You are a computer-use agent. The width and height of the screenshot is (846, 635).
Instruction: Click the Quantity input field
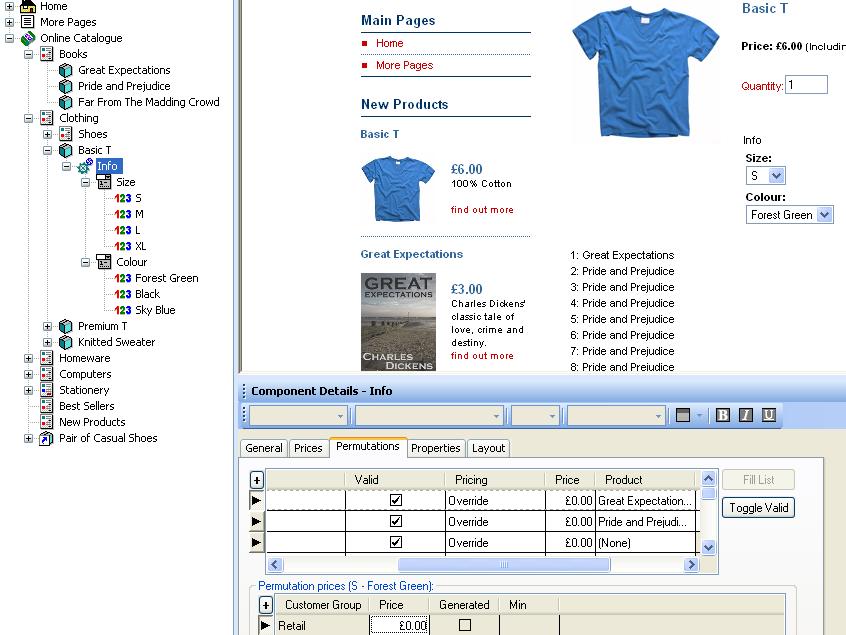point(806,85)
